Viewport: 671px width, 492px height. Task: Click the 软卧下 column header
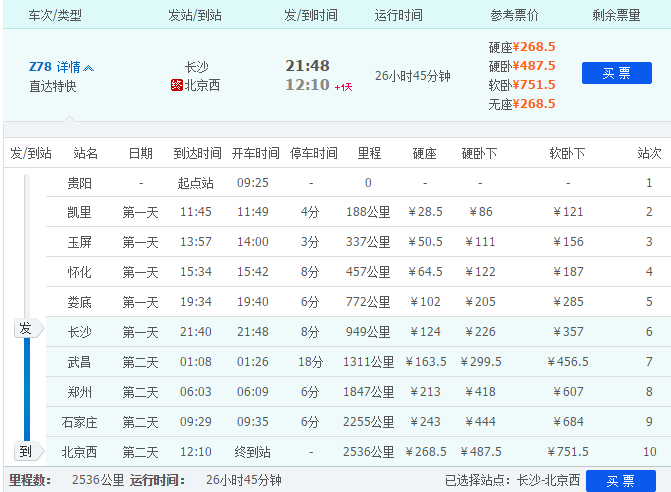pos(567,153)
